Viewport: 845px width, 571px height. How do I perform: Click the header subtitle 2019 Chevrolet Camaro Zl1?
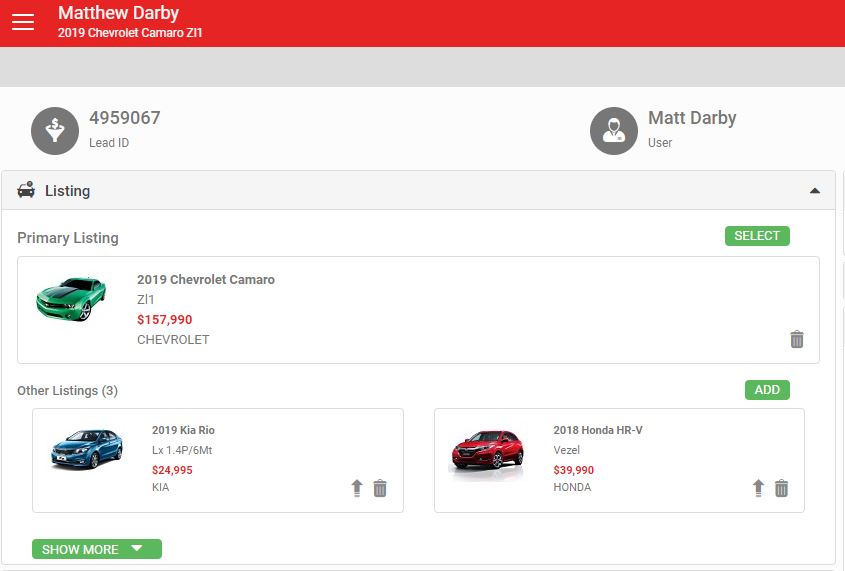tap(130, 32)
